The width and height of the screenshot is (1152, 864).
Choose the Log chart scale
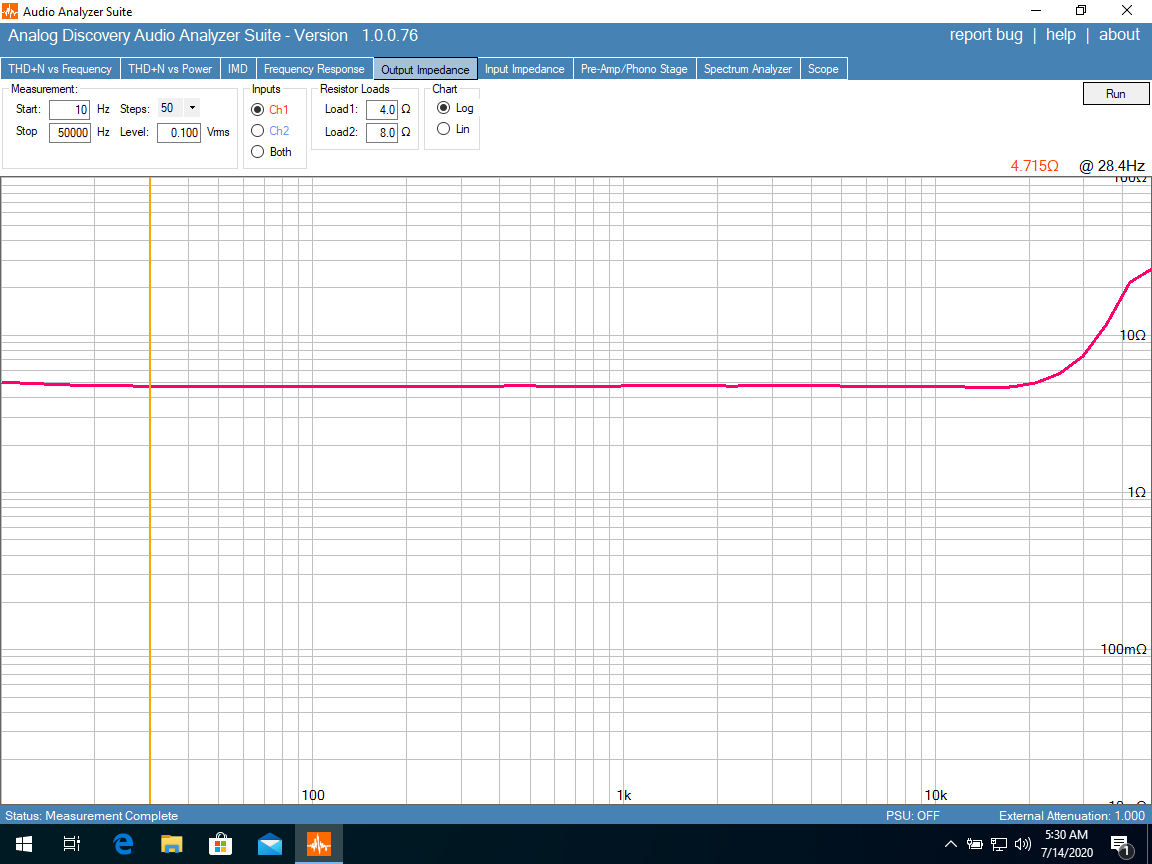pos(443,108)
